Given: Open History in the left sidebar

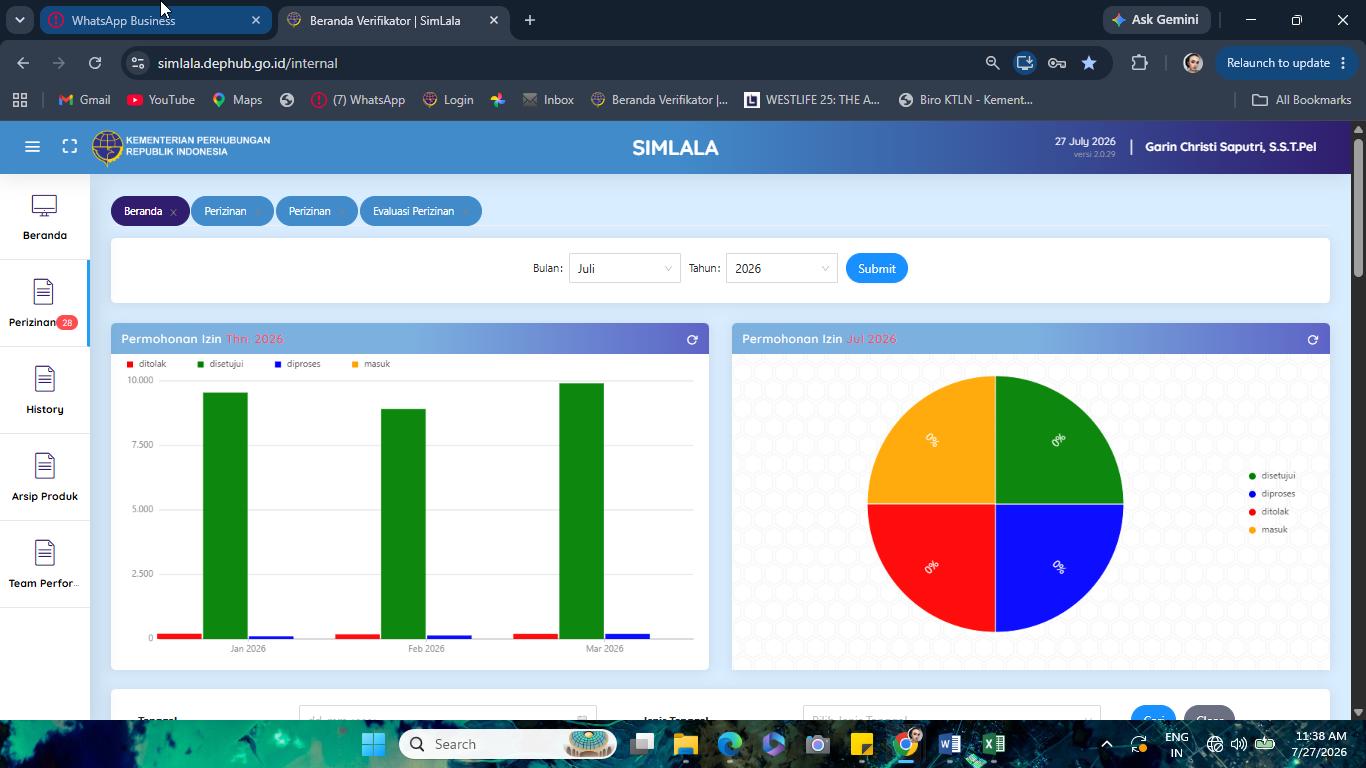Looking at the screenshot, I should click(x=44, y=391).
